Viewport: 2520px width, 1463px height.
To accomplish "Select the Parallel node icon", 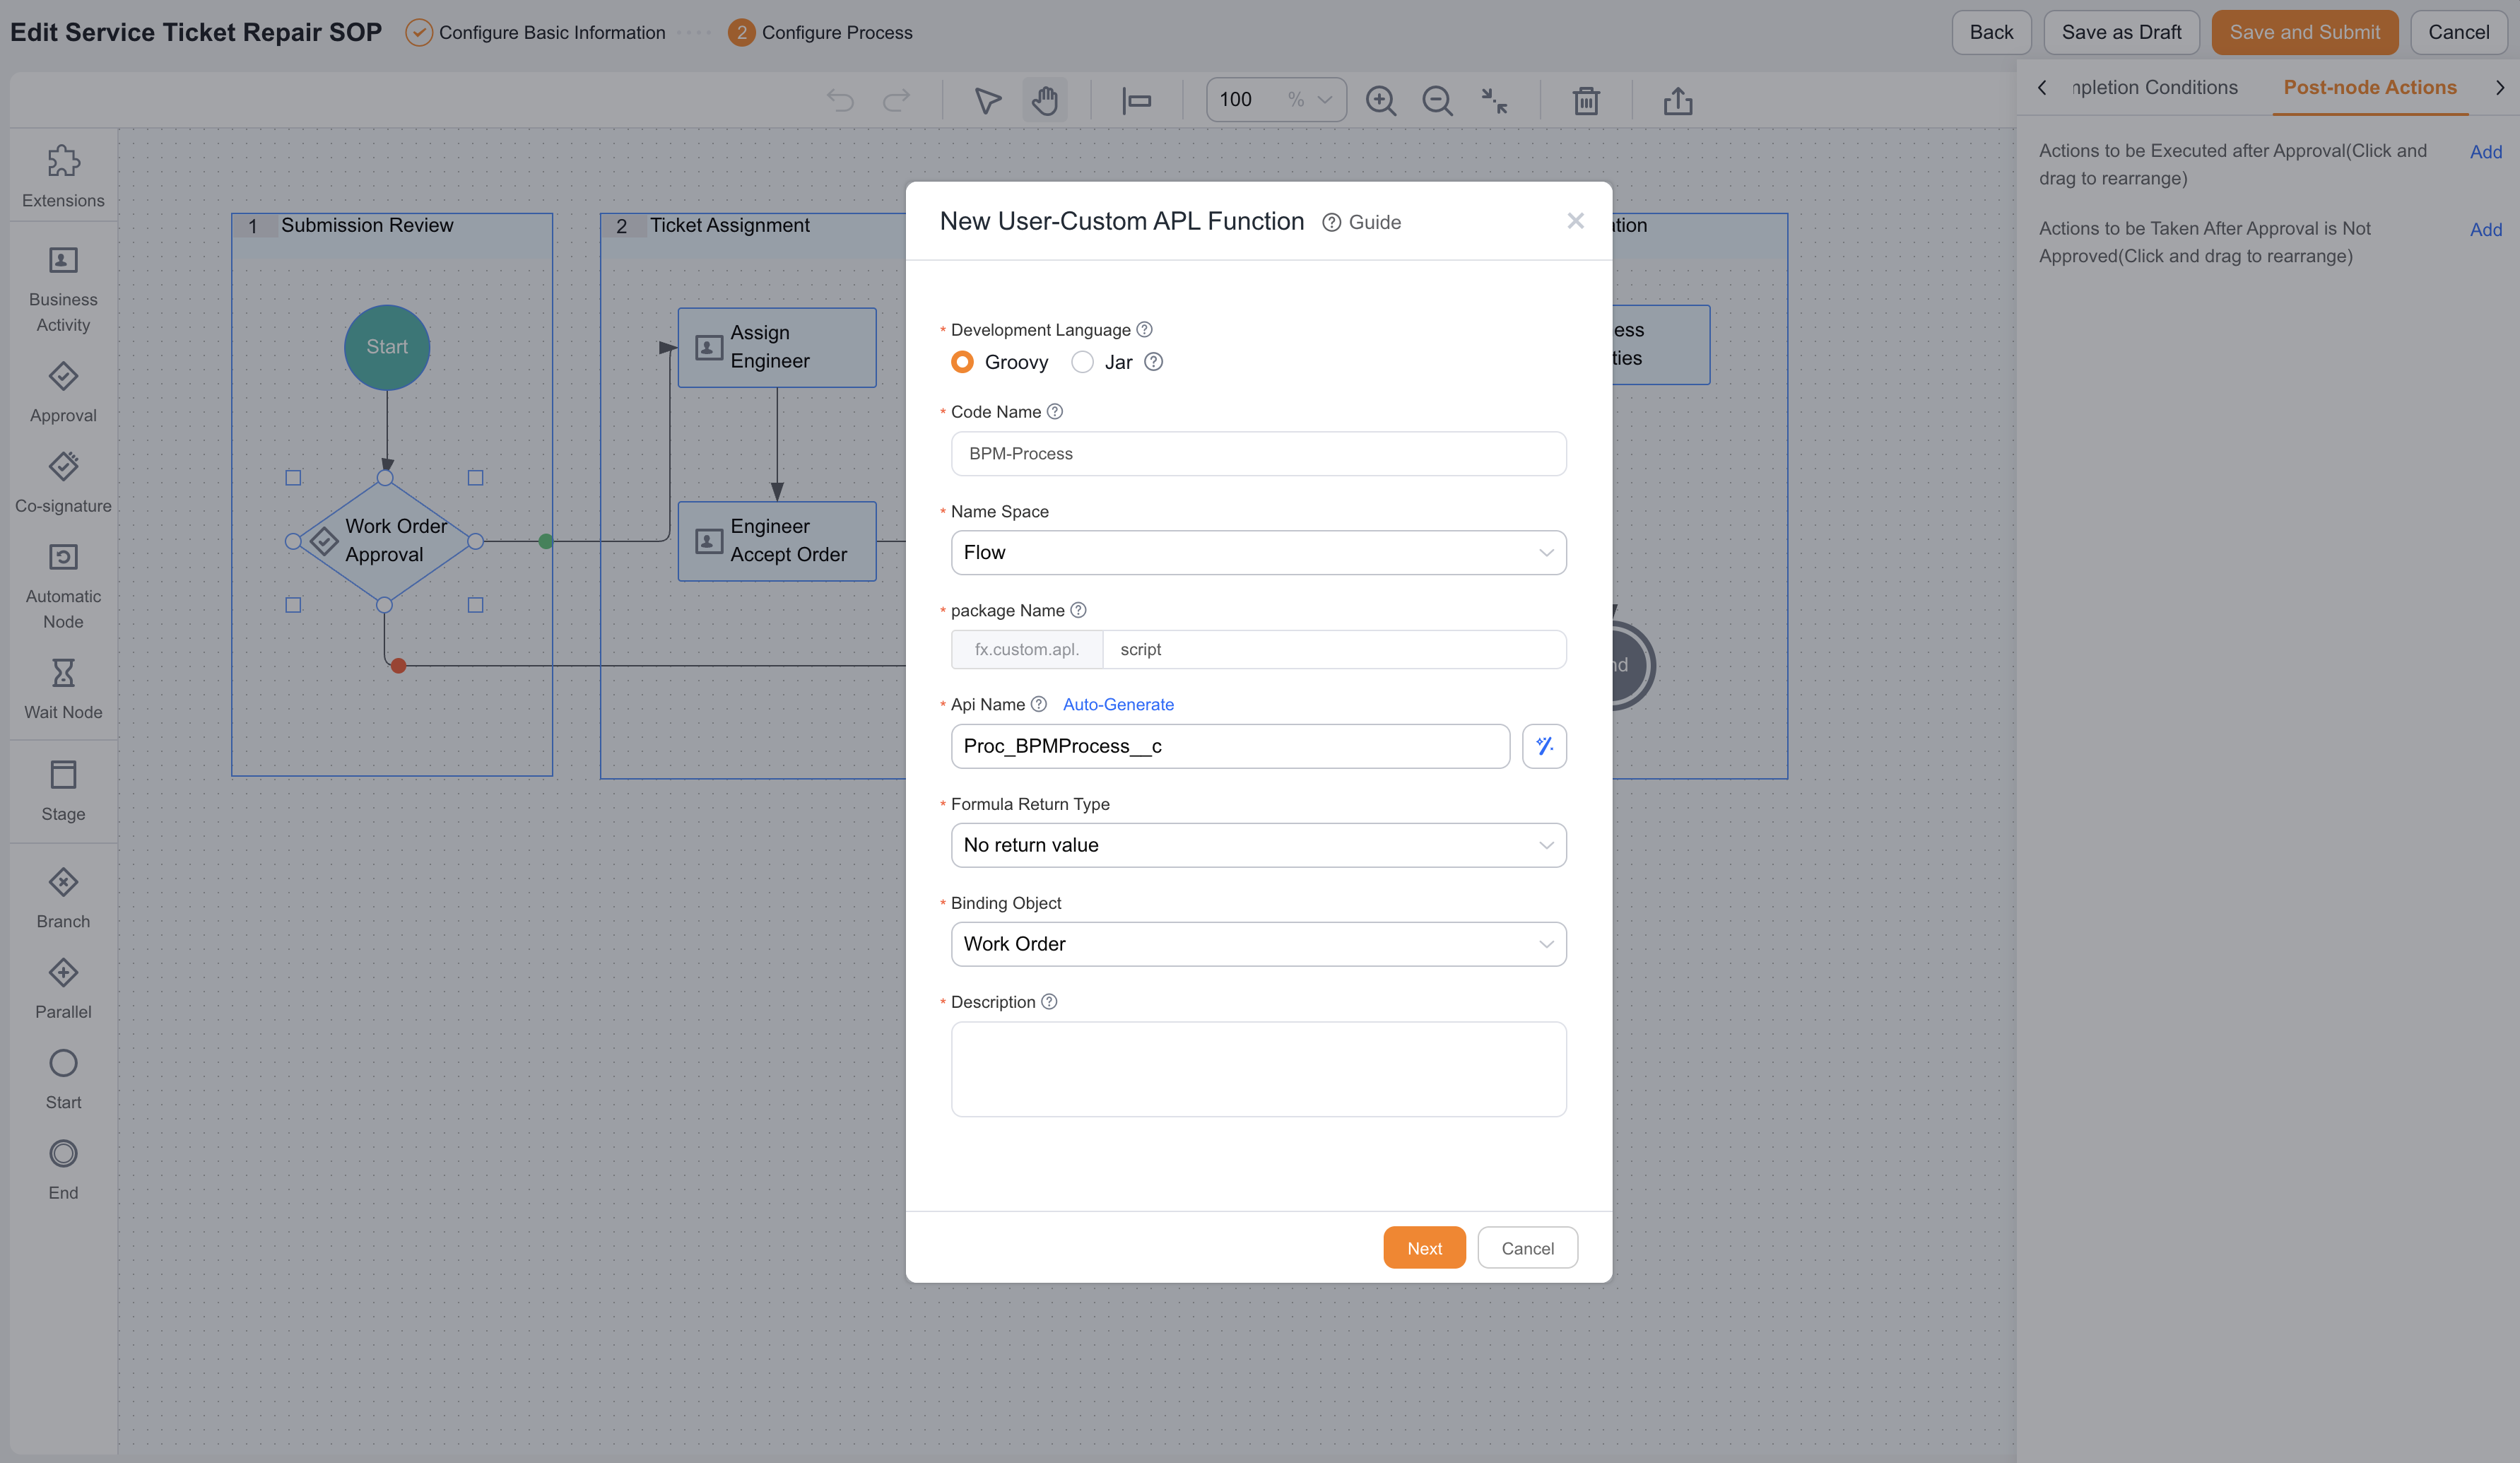I will (x=63, y=972).
